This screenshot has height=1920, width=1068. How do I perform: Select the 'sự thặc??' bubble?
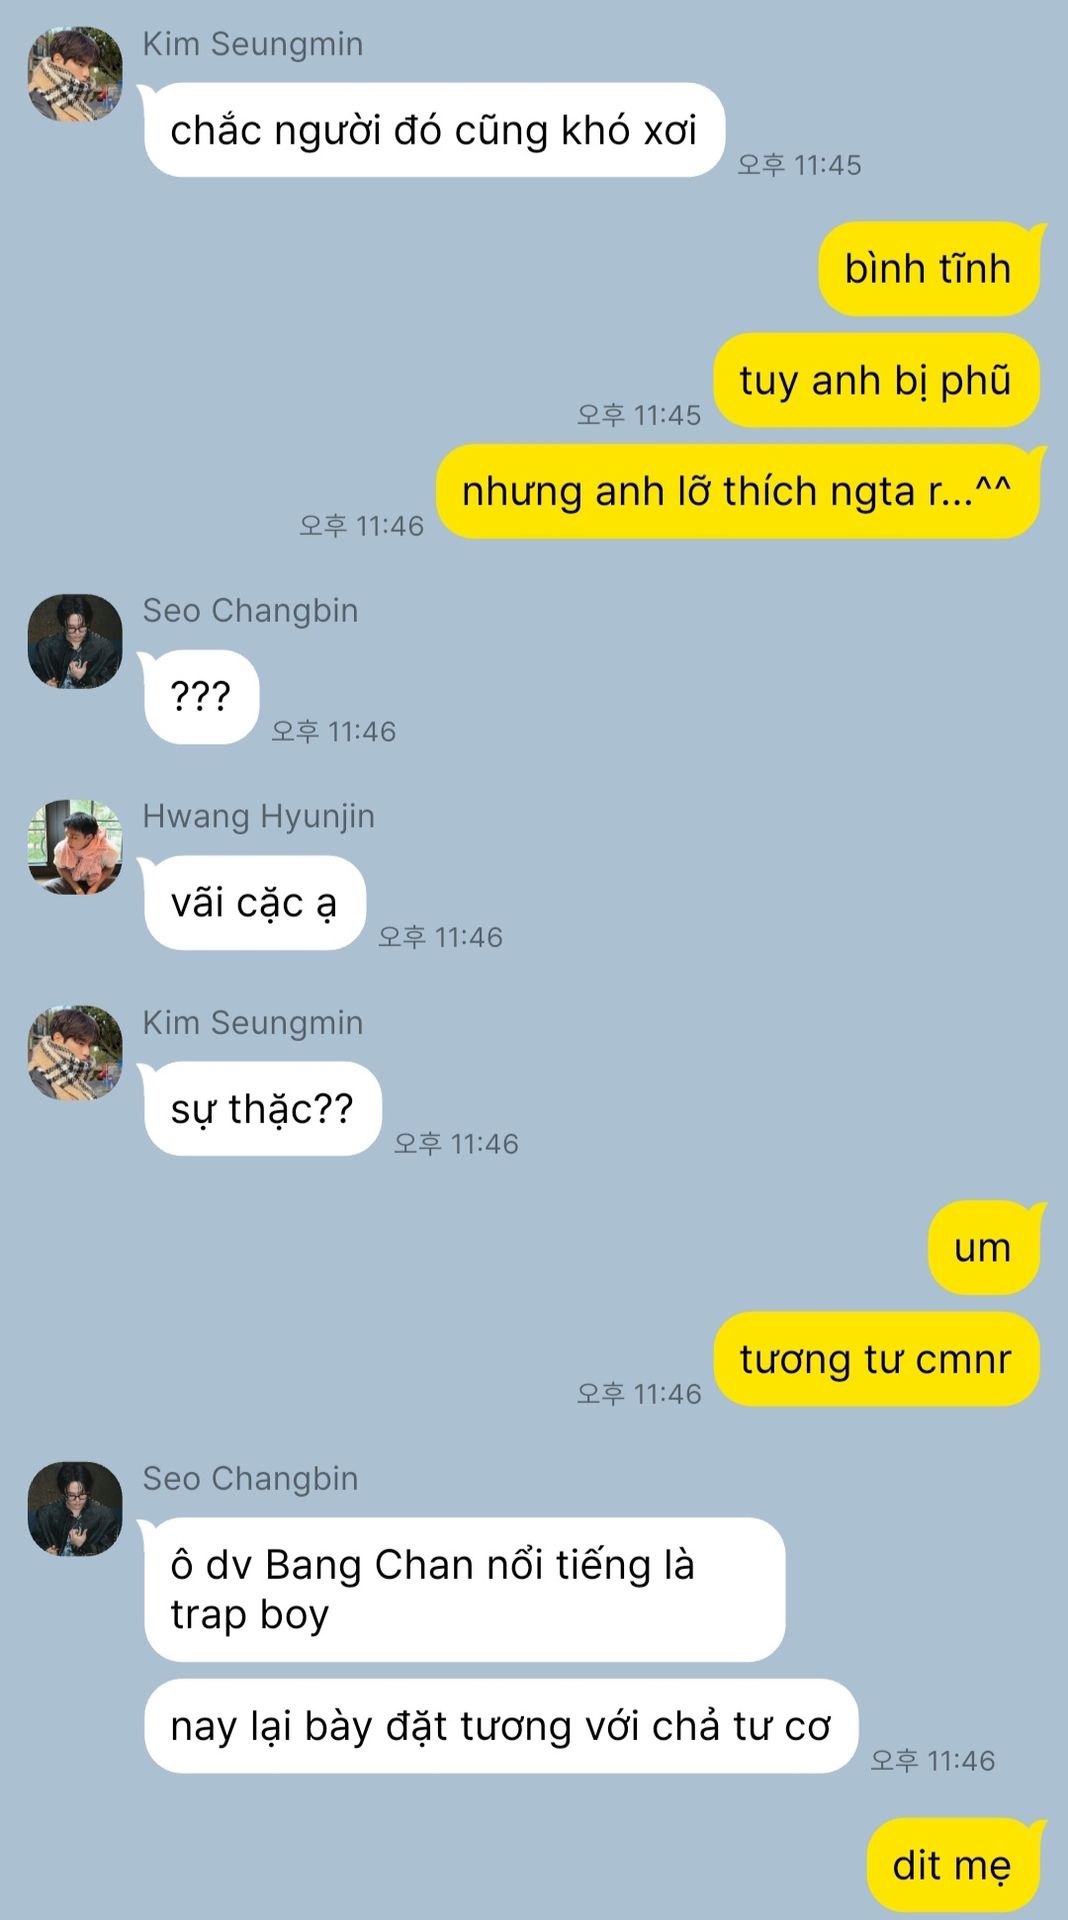[262, 1109]
